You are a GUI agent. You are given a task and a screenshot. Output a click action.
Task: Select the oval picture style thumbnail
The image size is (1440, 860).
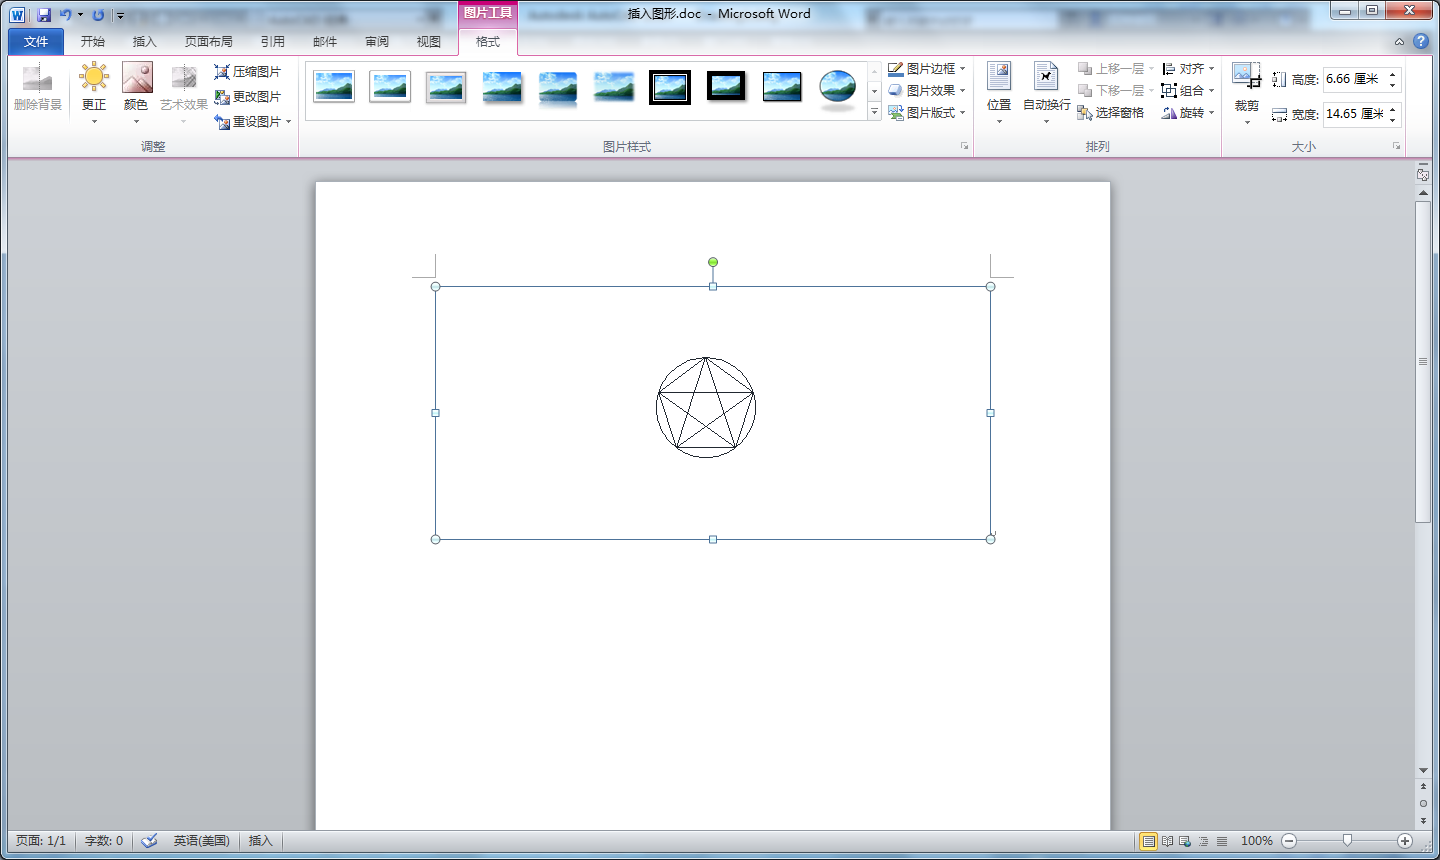[837, 88]
